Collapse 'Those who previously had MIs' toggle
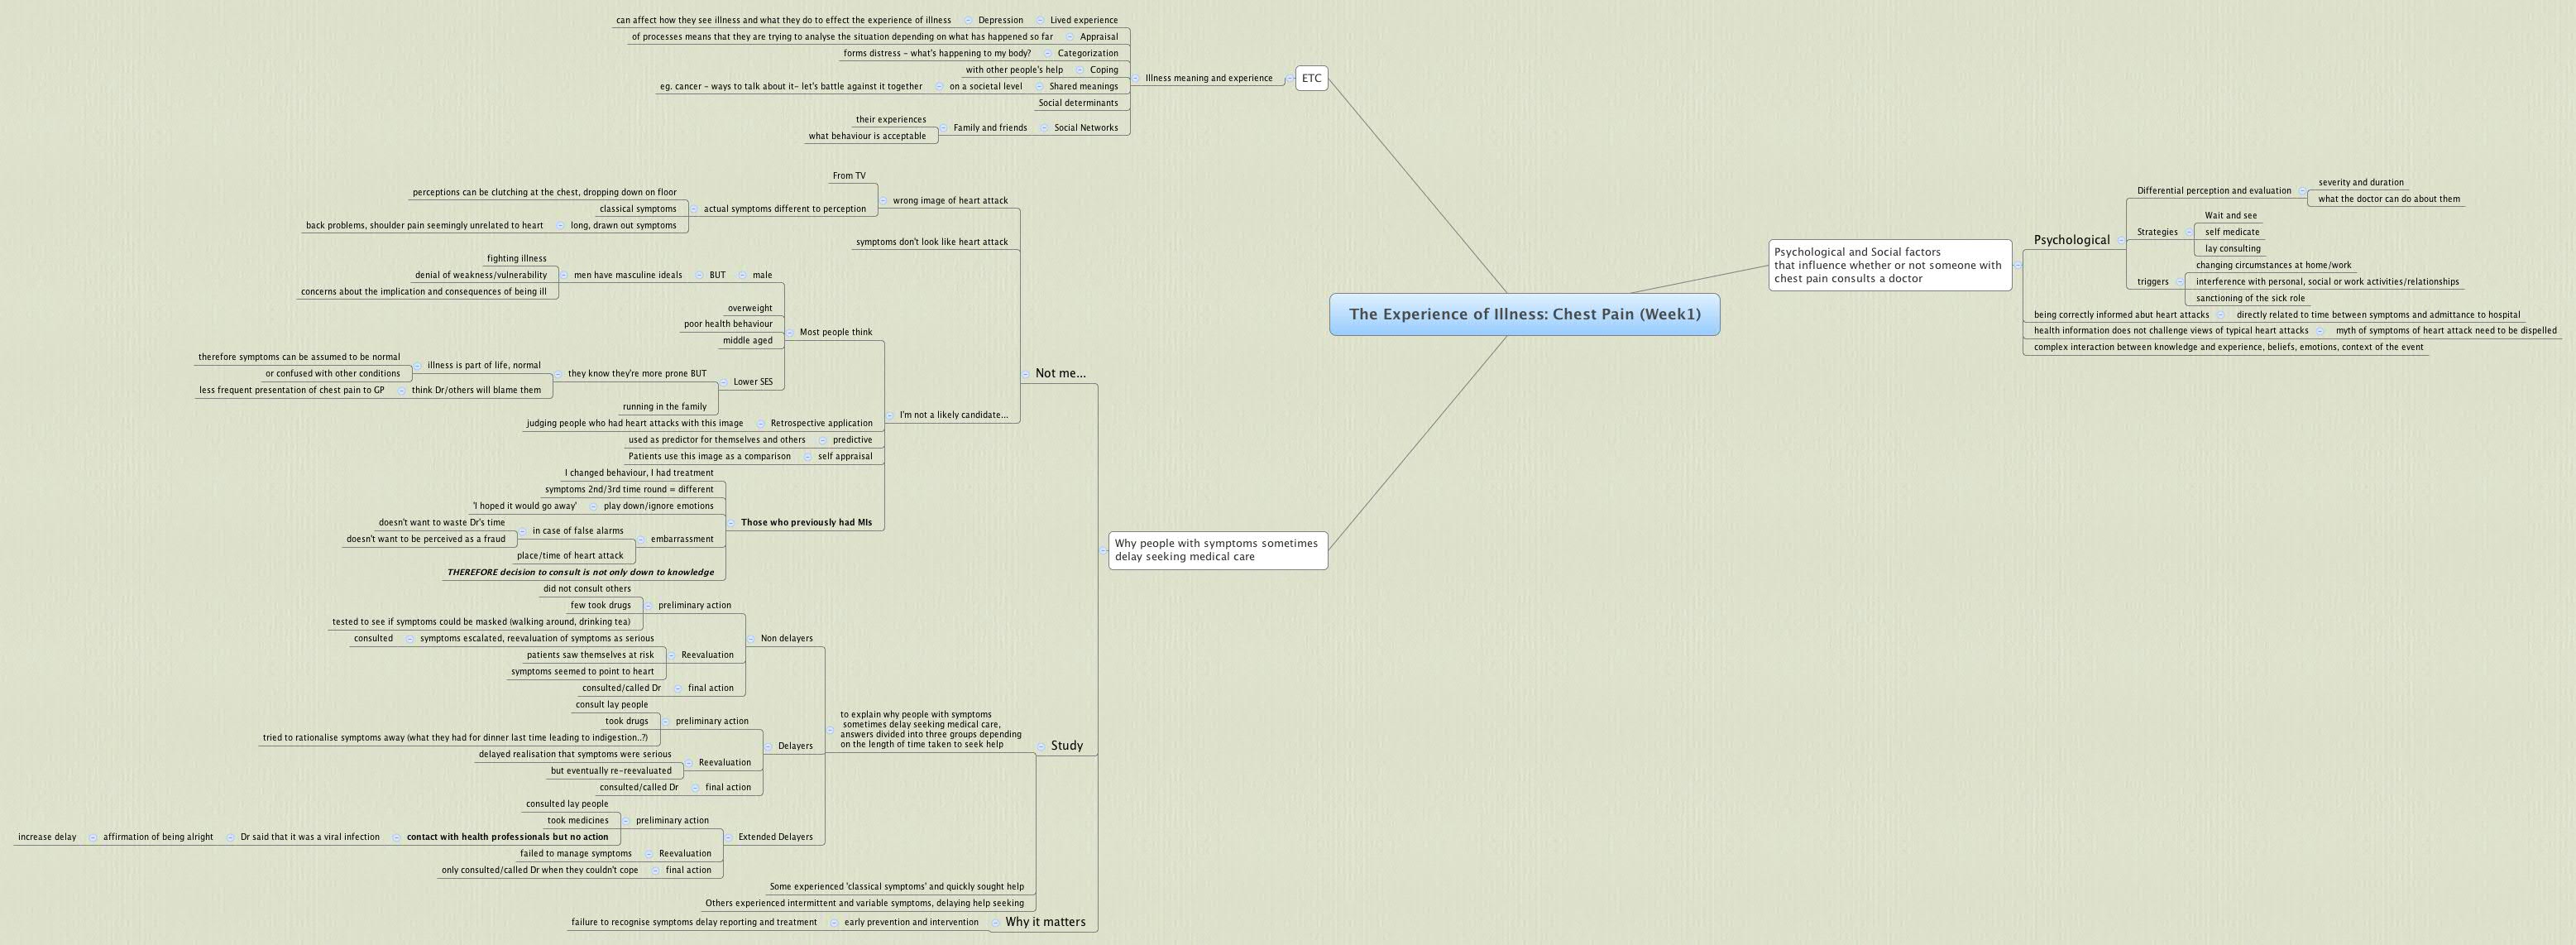Screen dimensions: 2576x945 731,522
